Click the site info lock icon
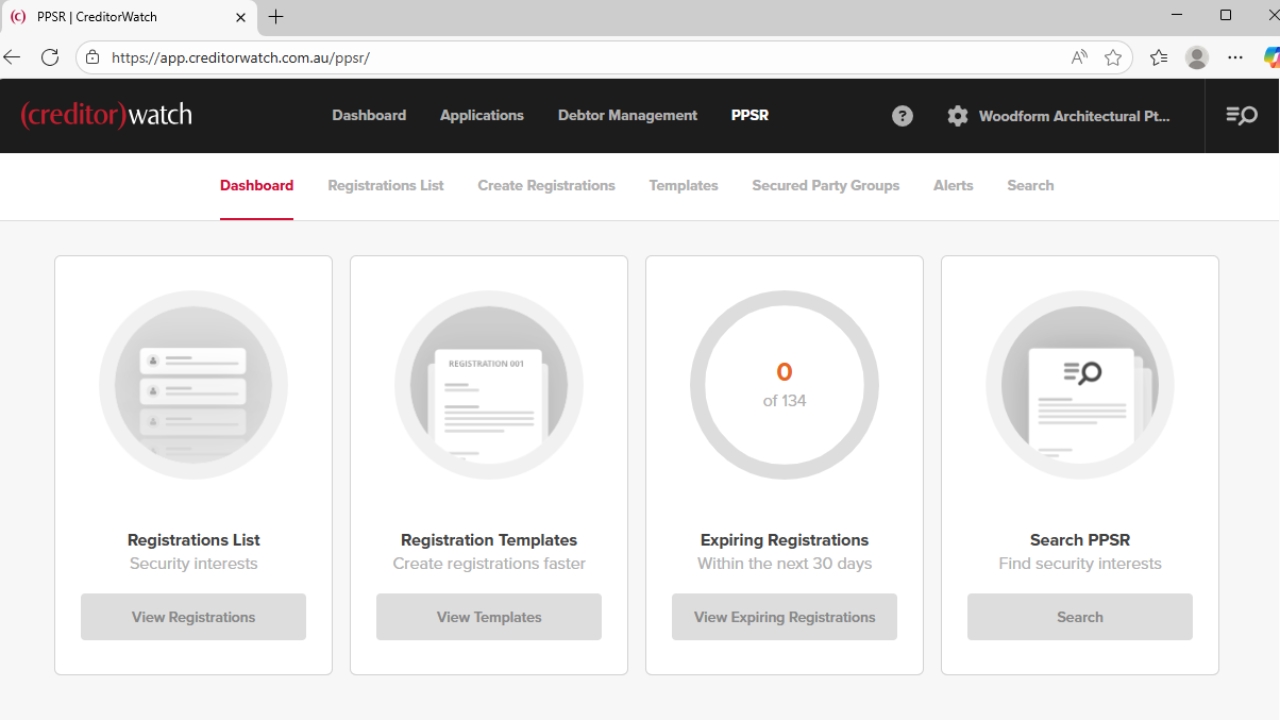Screen dimensions: 1280x720 93,57
